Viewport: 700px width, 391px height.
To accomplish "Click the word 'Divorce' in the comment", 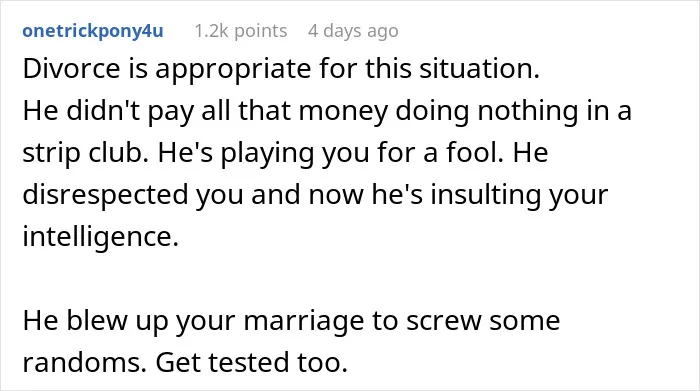I will (71, 70).
